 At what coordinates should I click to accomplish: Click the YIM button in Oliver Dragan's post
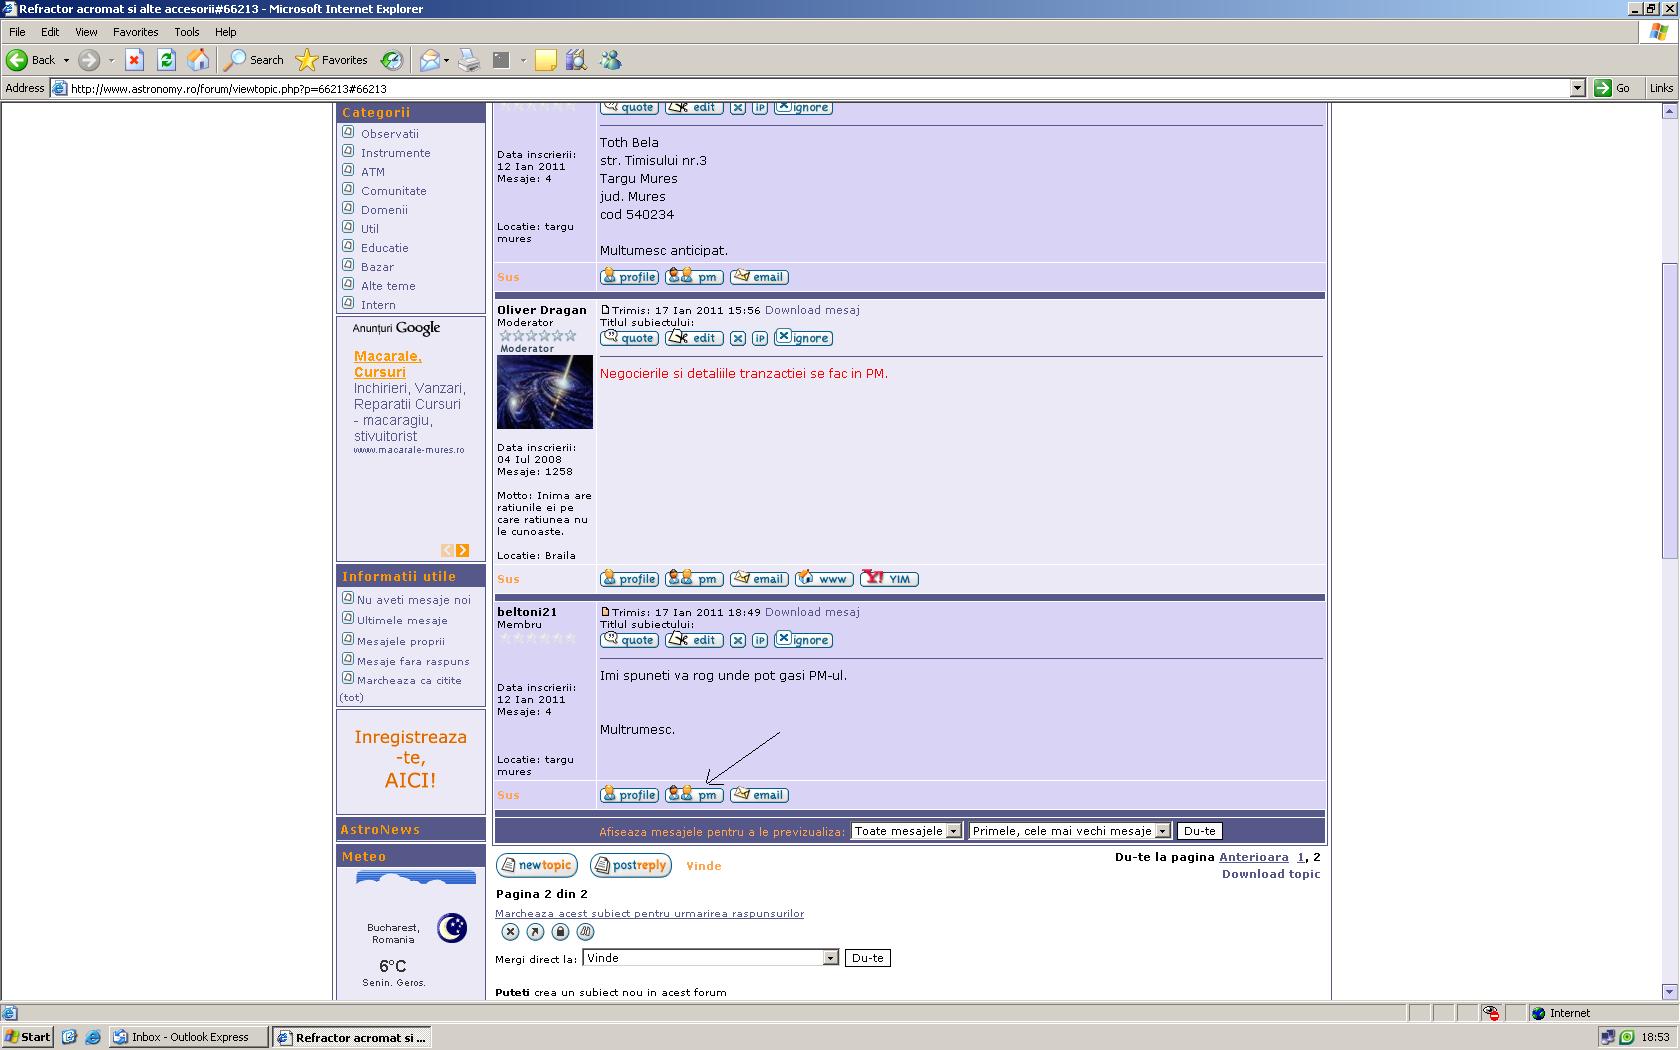889,579
